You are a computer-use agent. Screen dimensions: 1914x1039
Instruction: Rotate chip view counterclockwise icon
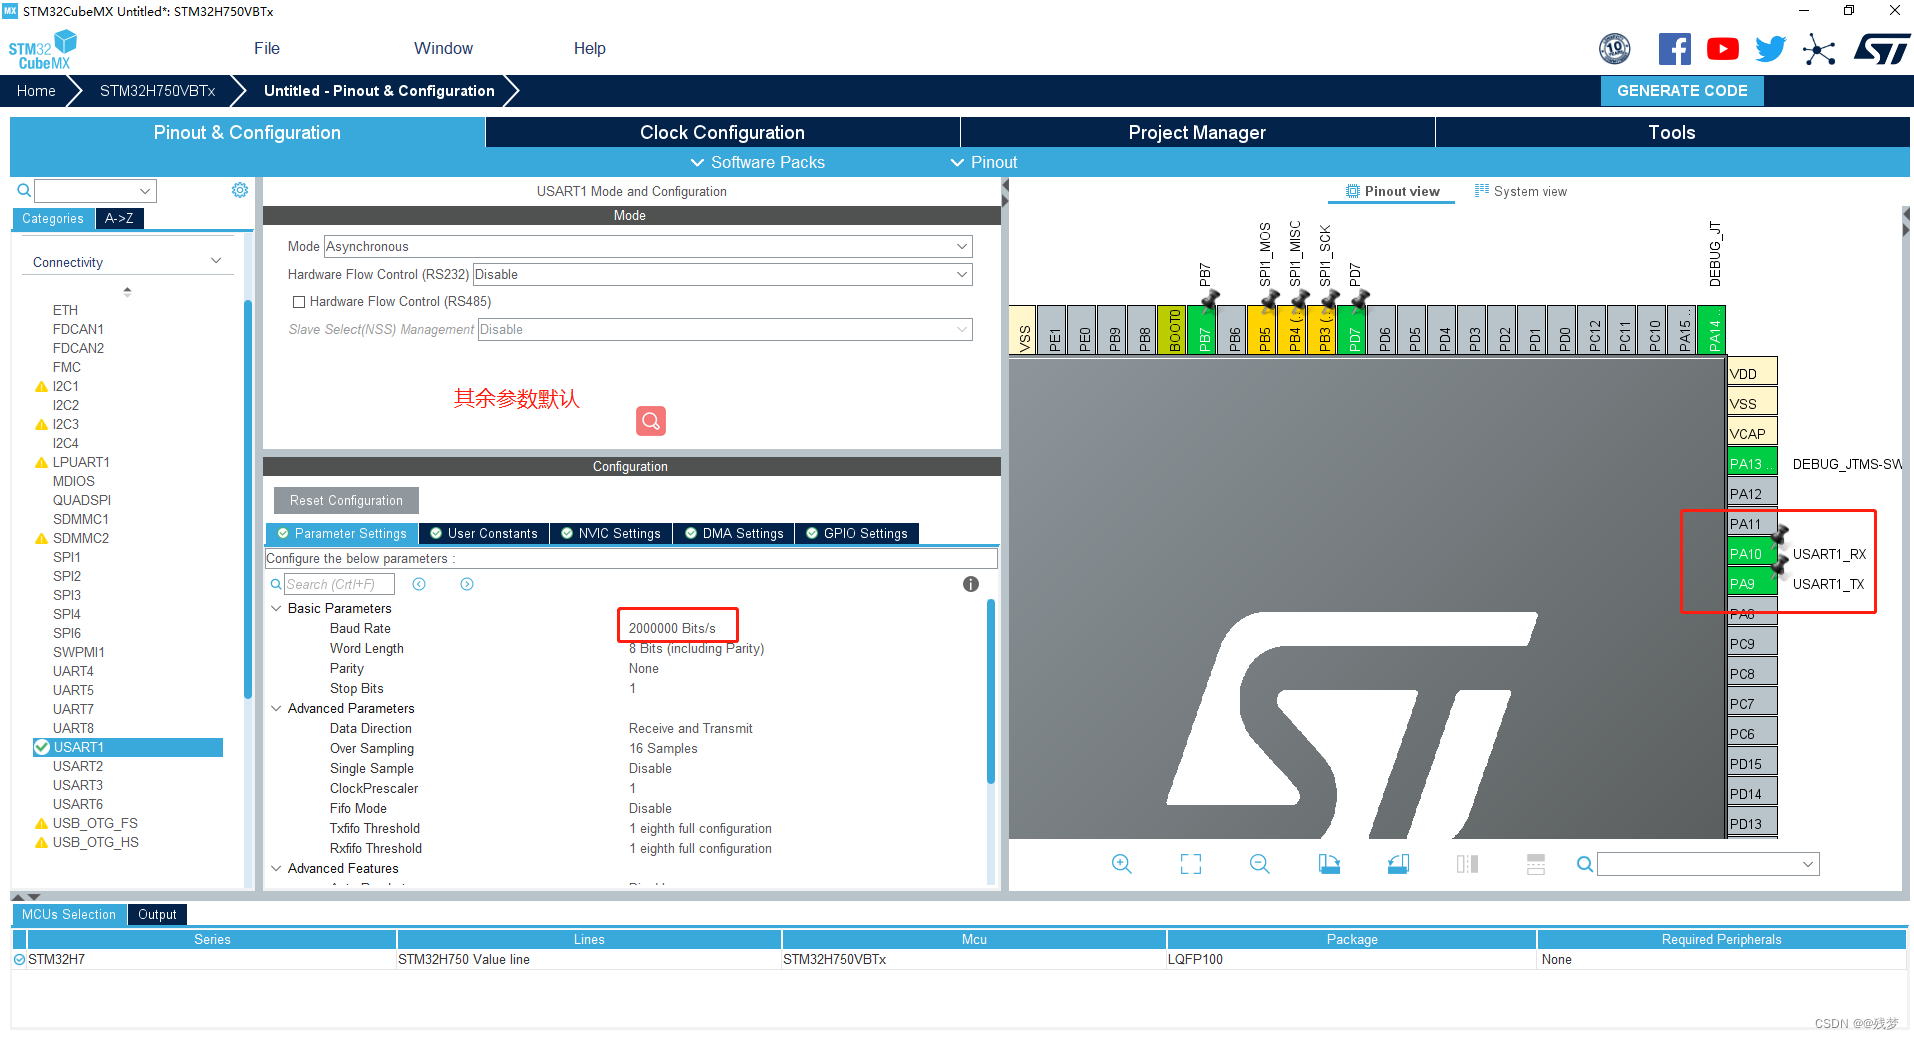click(x=1398, y=864)
